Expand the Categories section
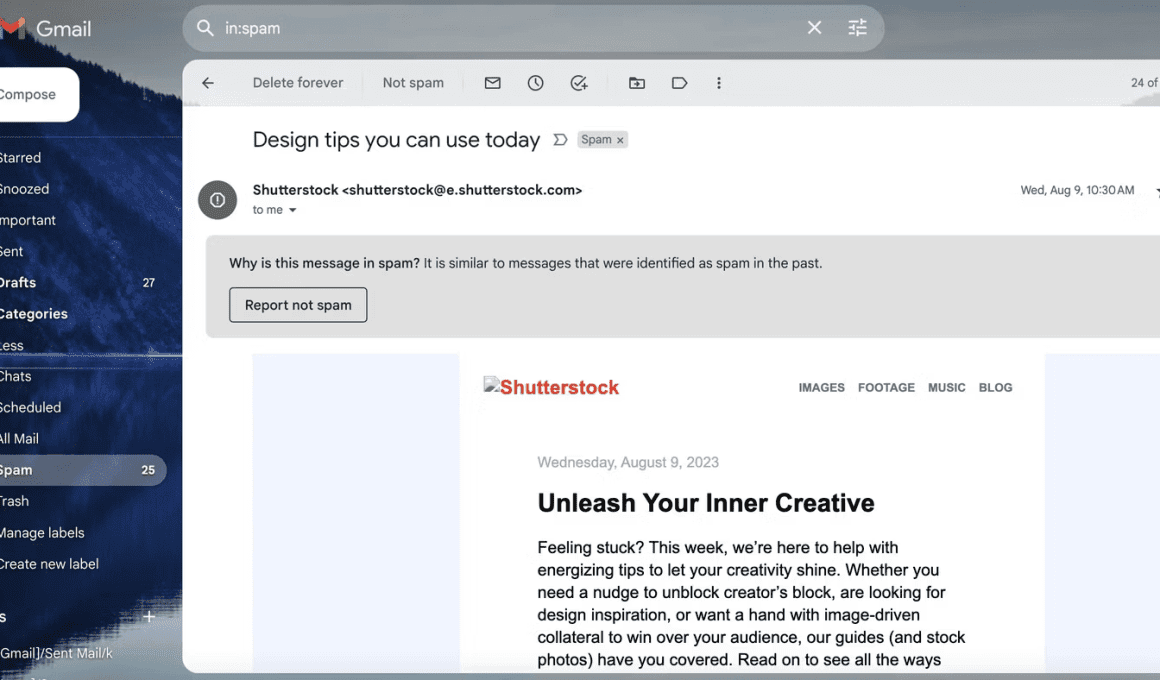This screenshot has width=1160, height=680. pos(33,314)
